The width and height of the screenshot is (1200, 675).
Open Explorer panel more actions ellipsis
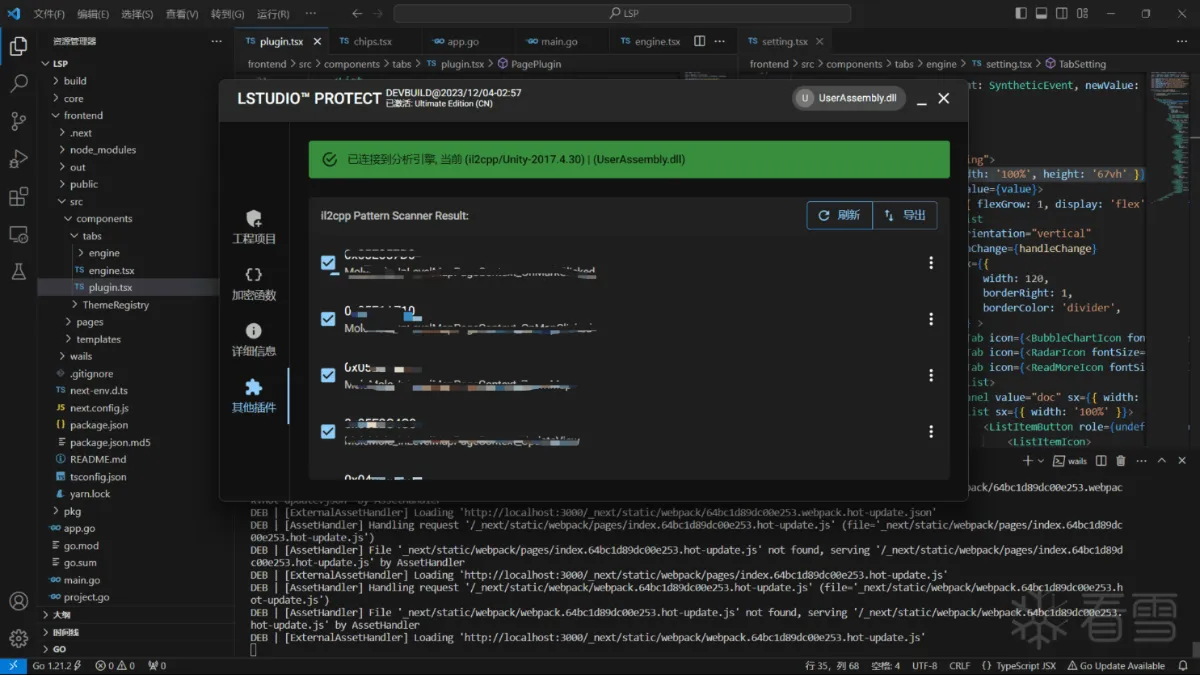[217, 41]
